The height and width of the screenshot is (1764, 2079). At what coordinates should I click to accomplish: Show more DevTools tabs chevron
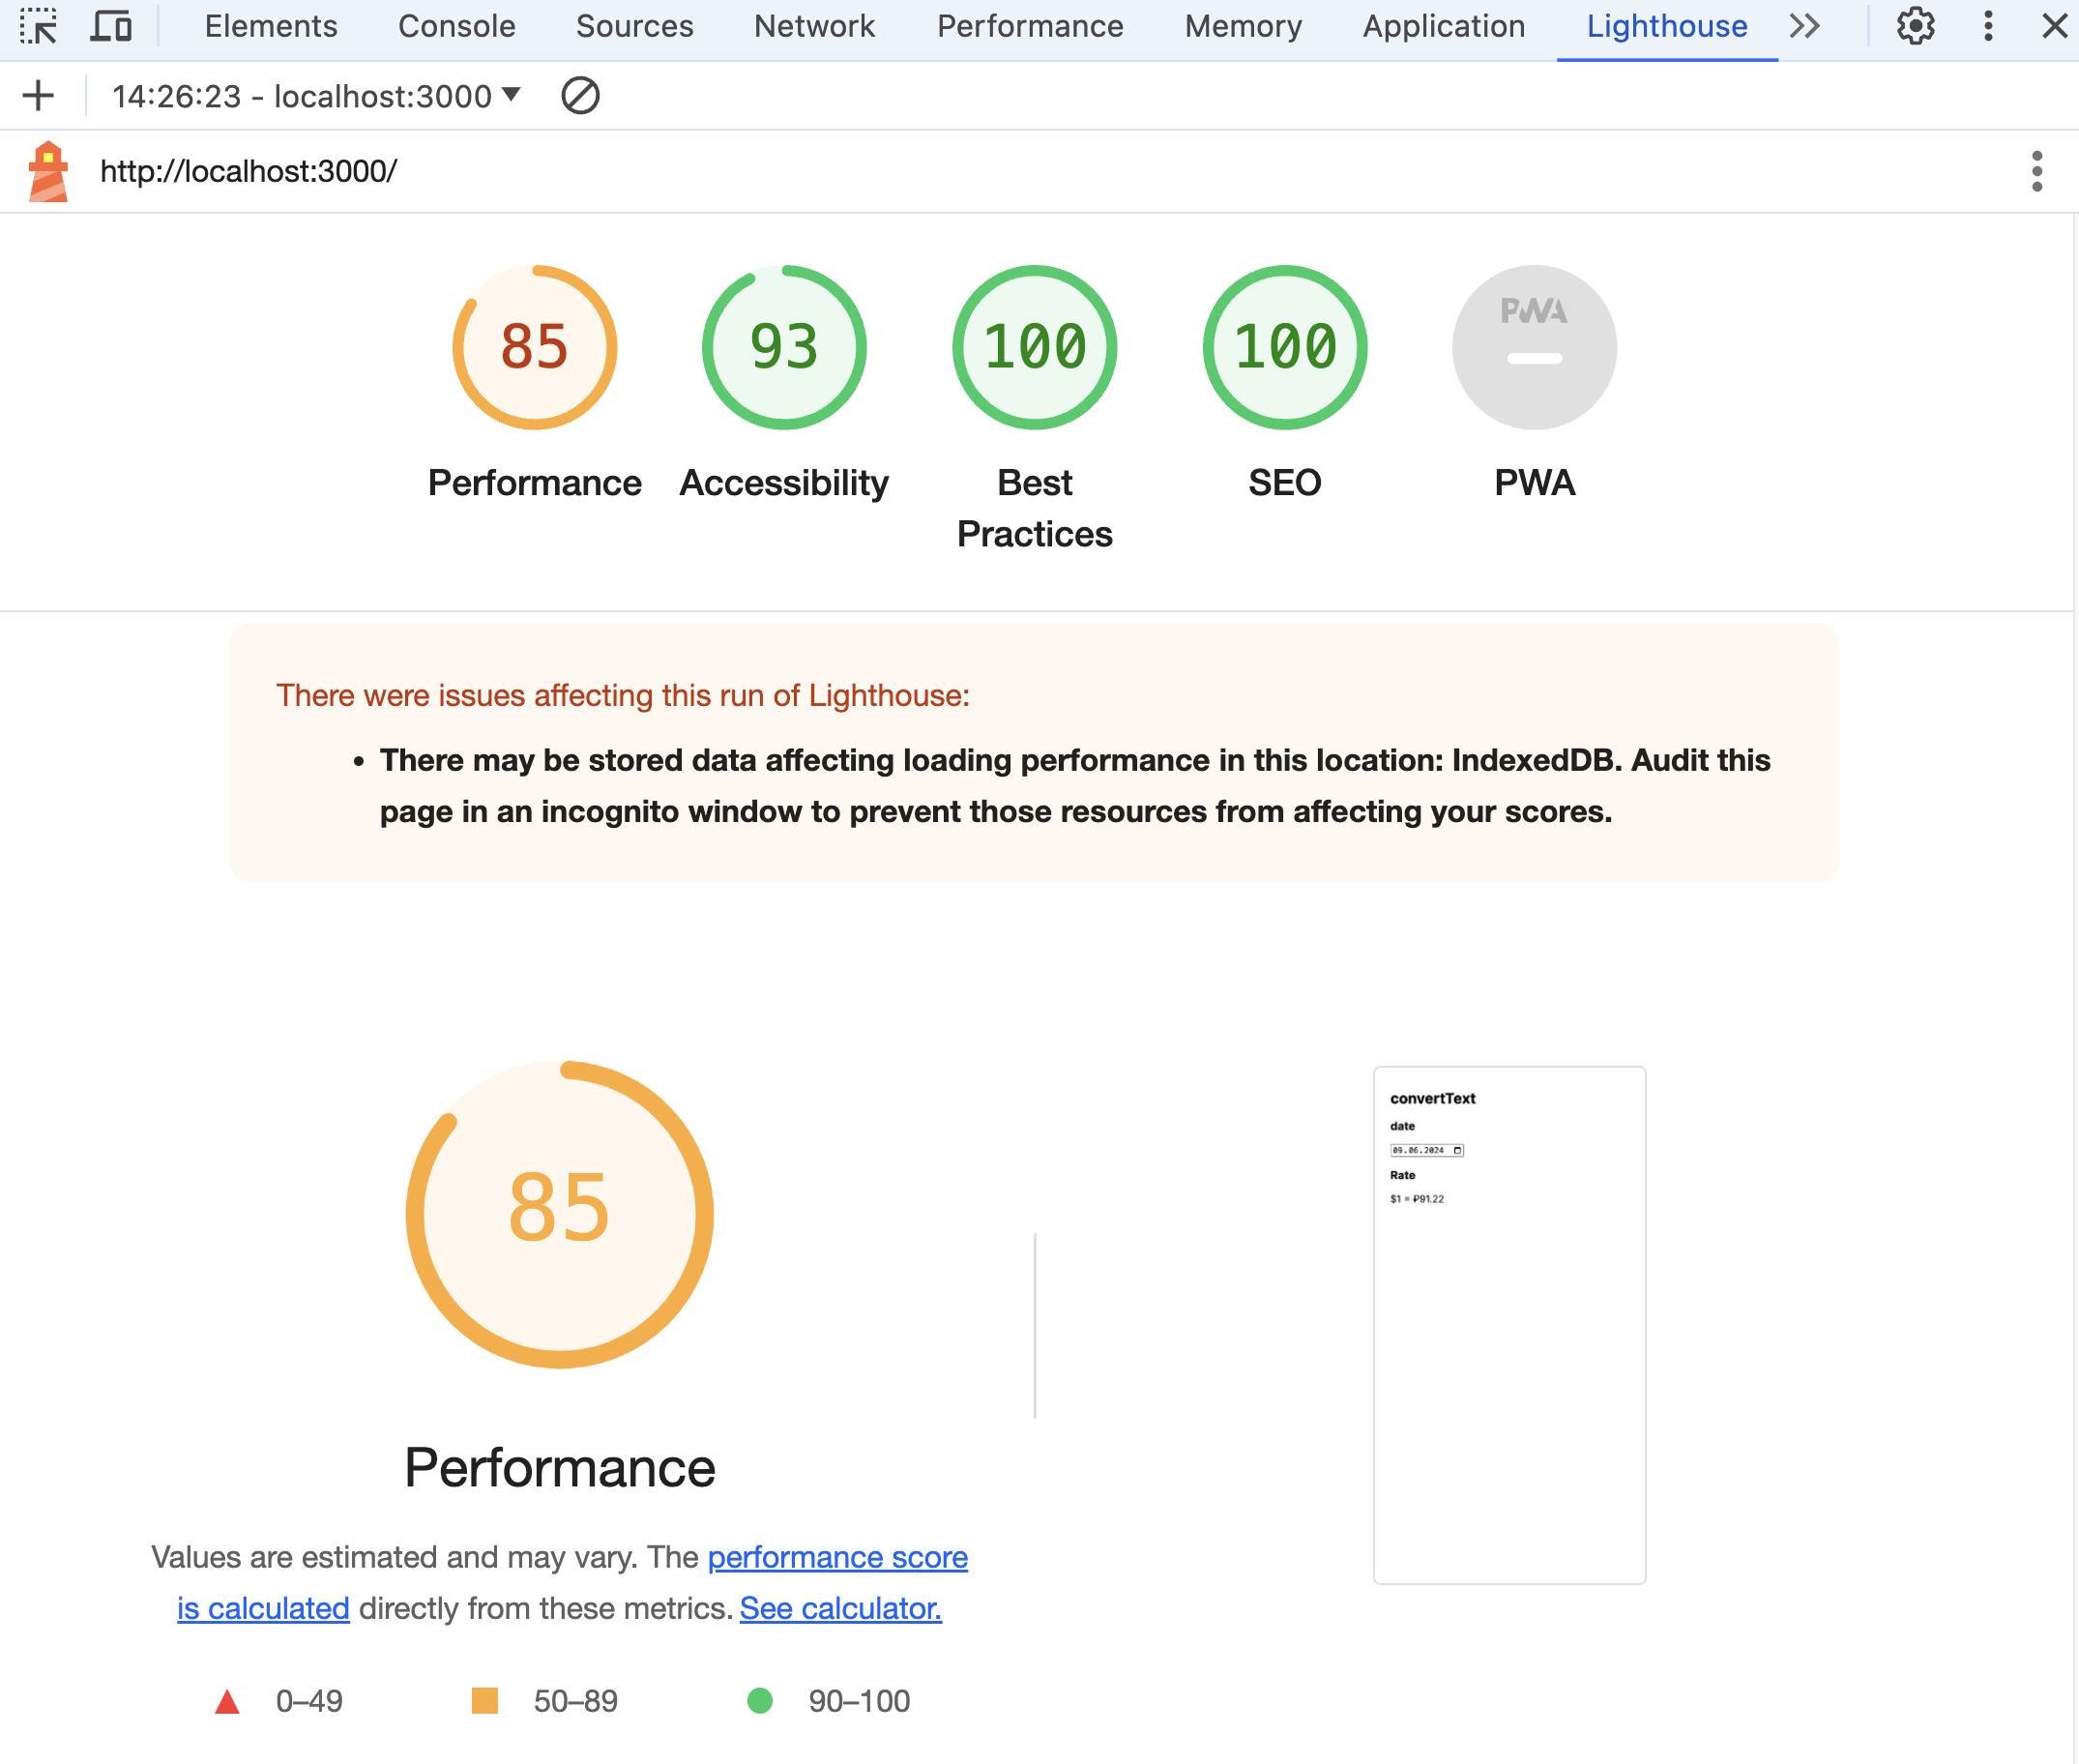1804,26
